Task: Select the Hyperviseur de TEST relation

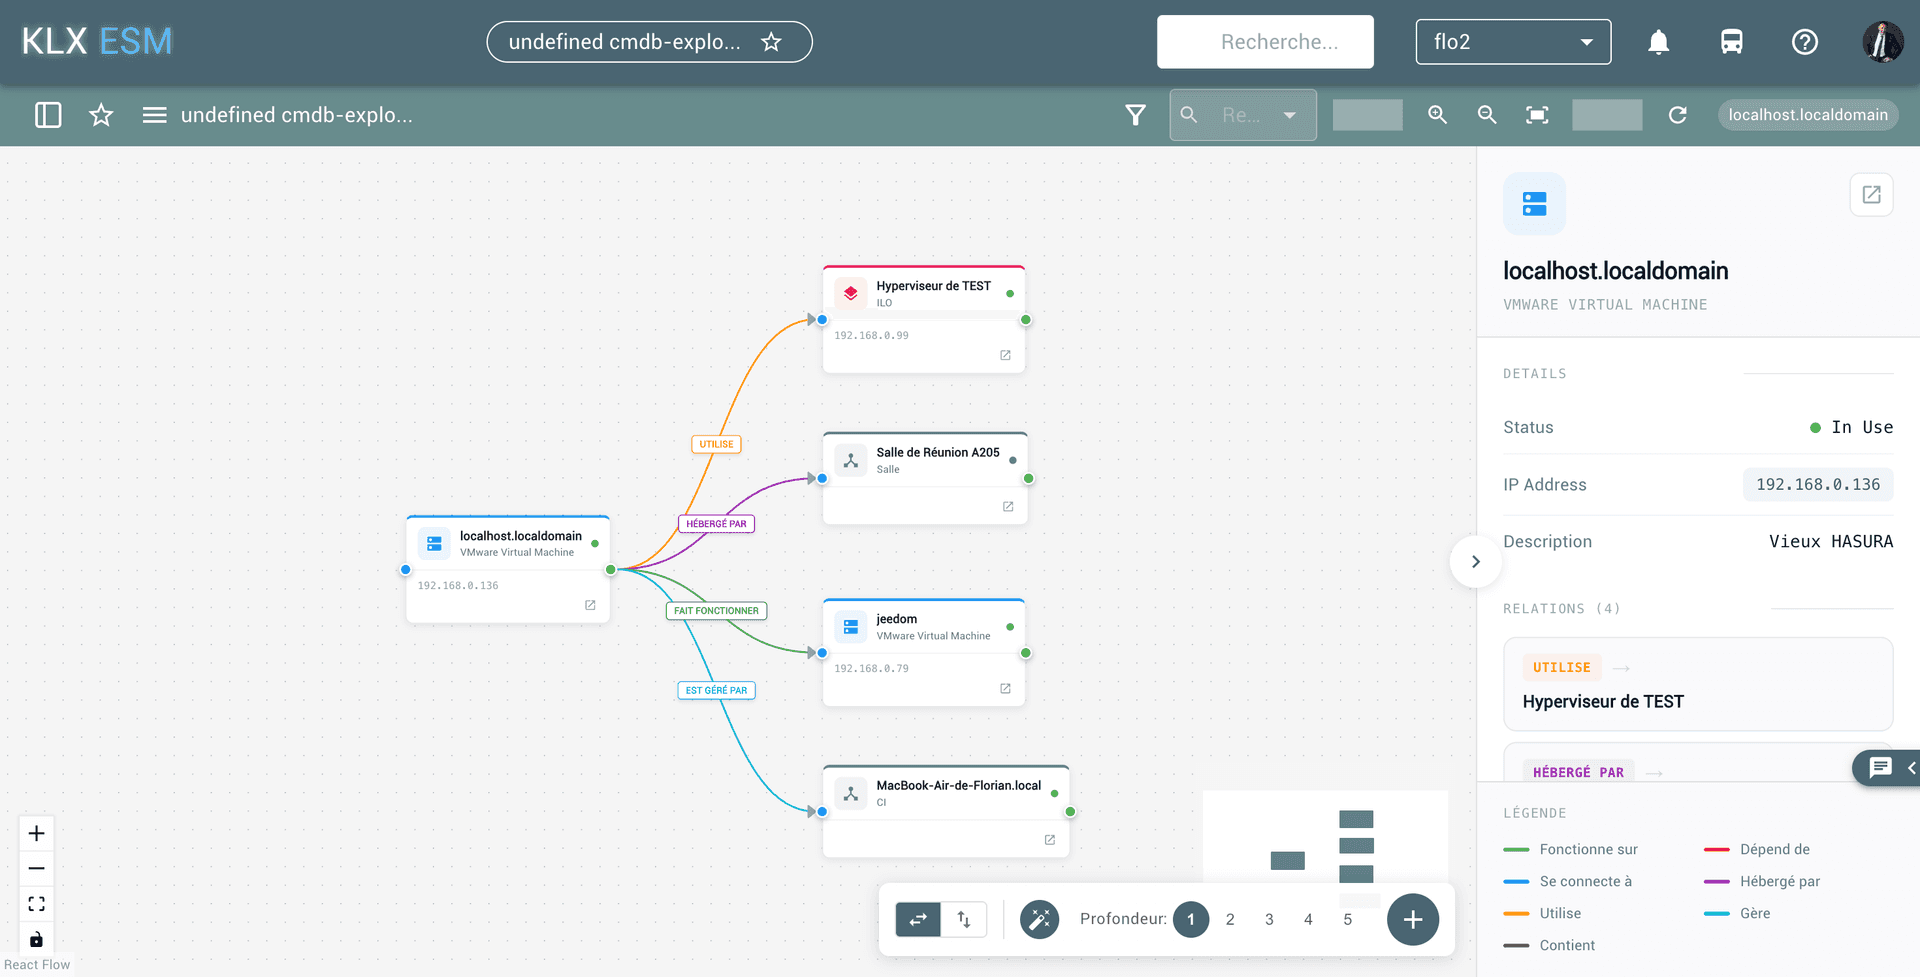Action: coord(1698,684)
